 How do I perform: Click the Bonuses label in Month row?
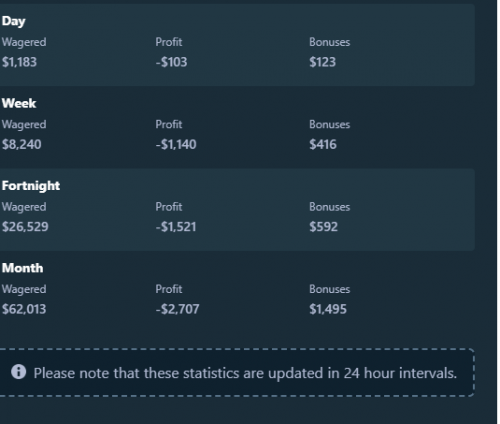pos(330,289)
